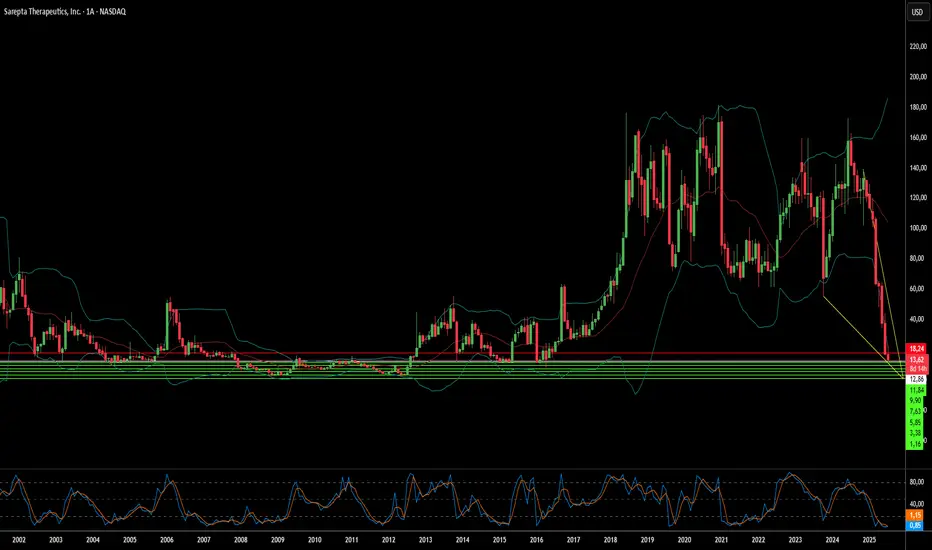Select the green 5,85 level tag
The height and width of the screenshot is (550, 932).
[915, 422]
